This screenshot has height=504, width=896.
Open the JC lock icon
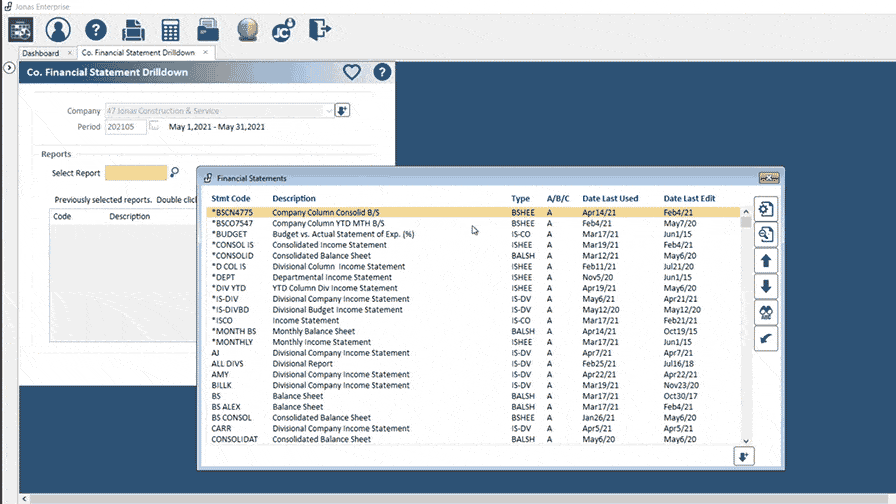(x=283, y=30)
